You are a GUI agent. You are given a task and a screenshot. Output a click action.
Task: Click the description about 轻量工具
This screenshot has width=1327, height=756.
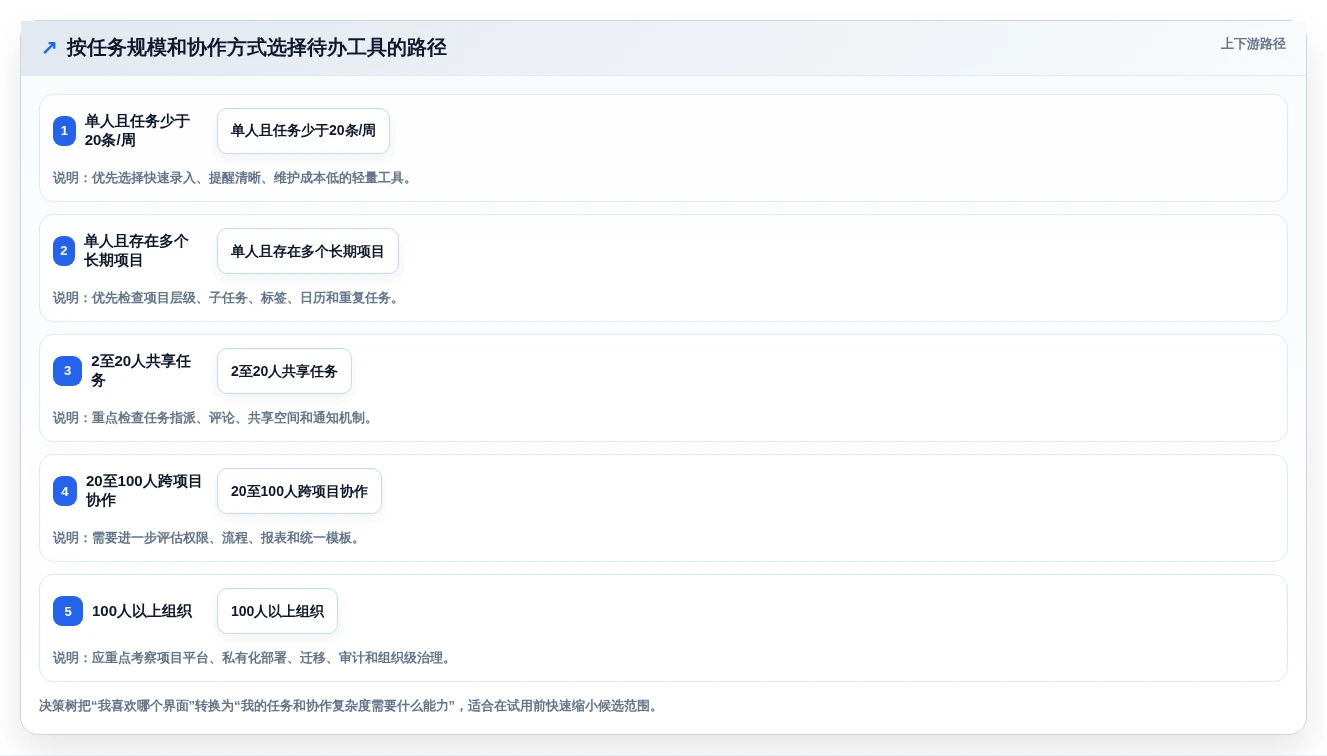(234, 178)
